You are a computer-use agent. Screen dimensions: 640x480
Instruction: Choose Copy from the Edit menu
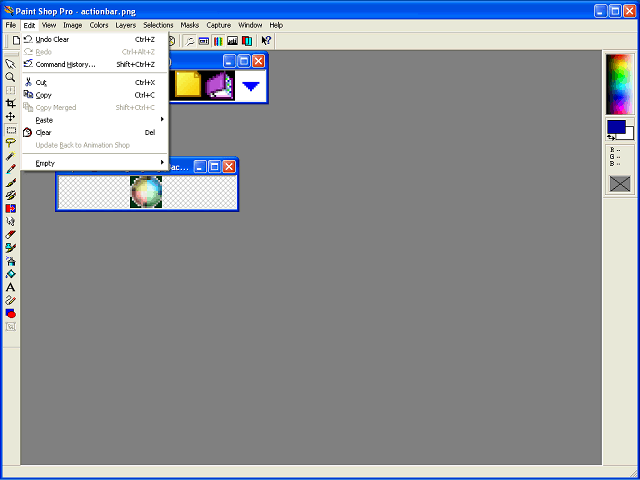pyautogui.click(x=95, y=95)
